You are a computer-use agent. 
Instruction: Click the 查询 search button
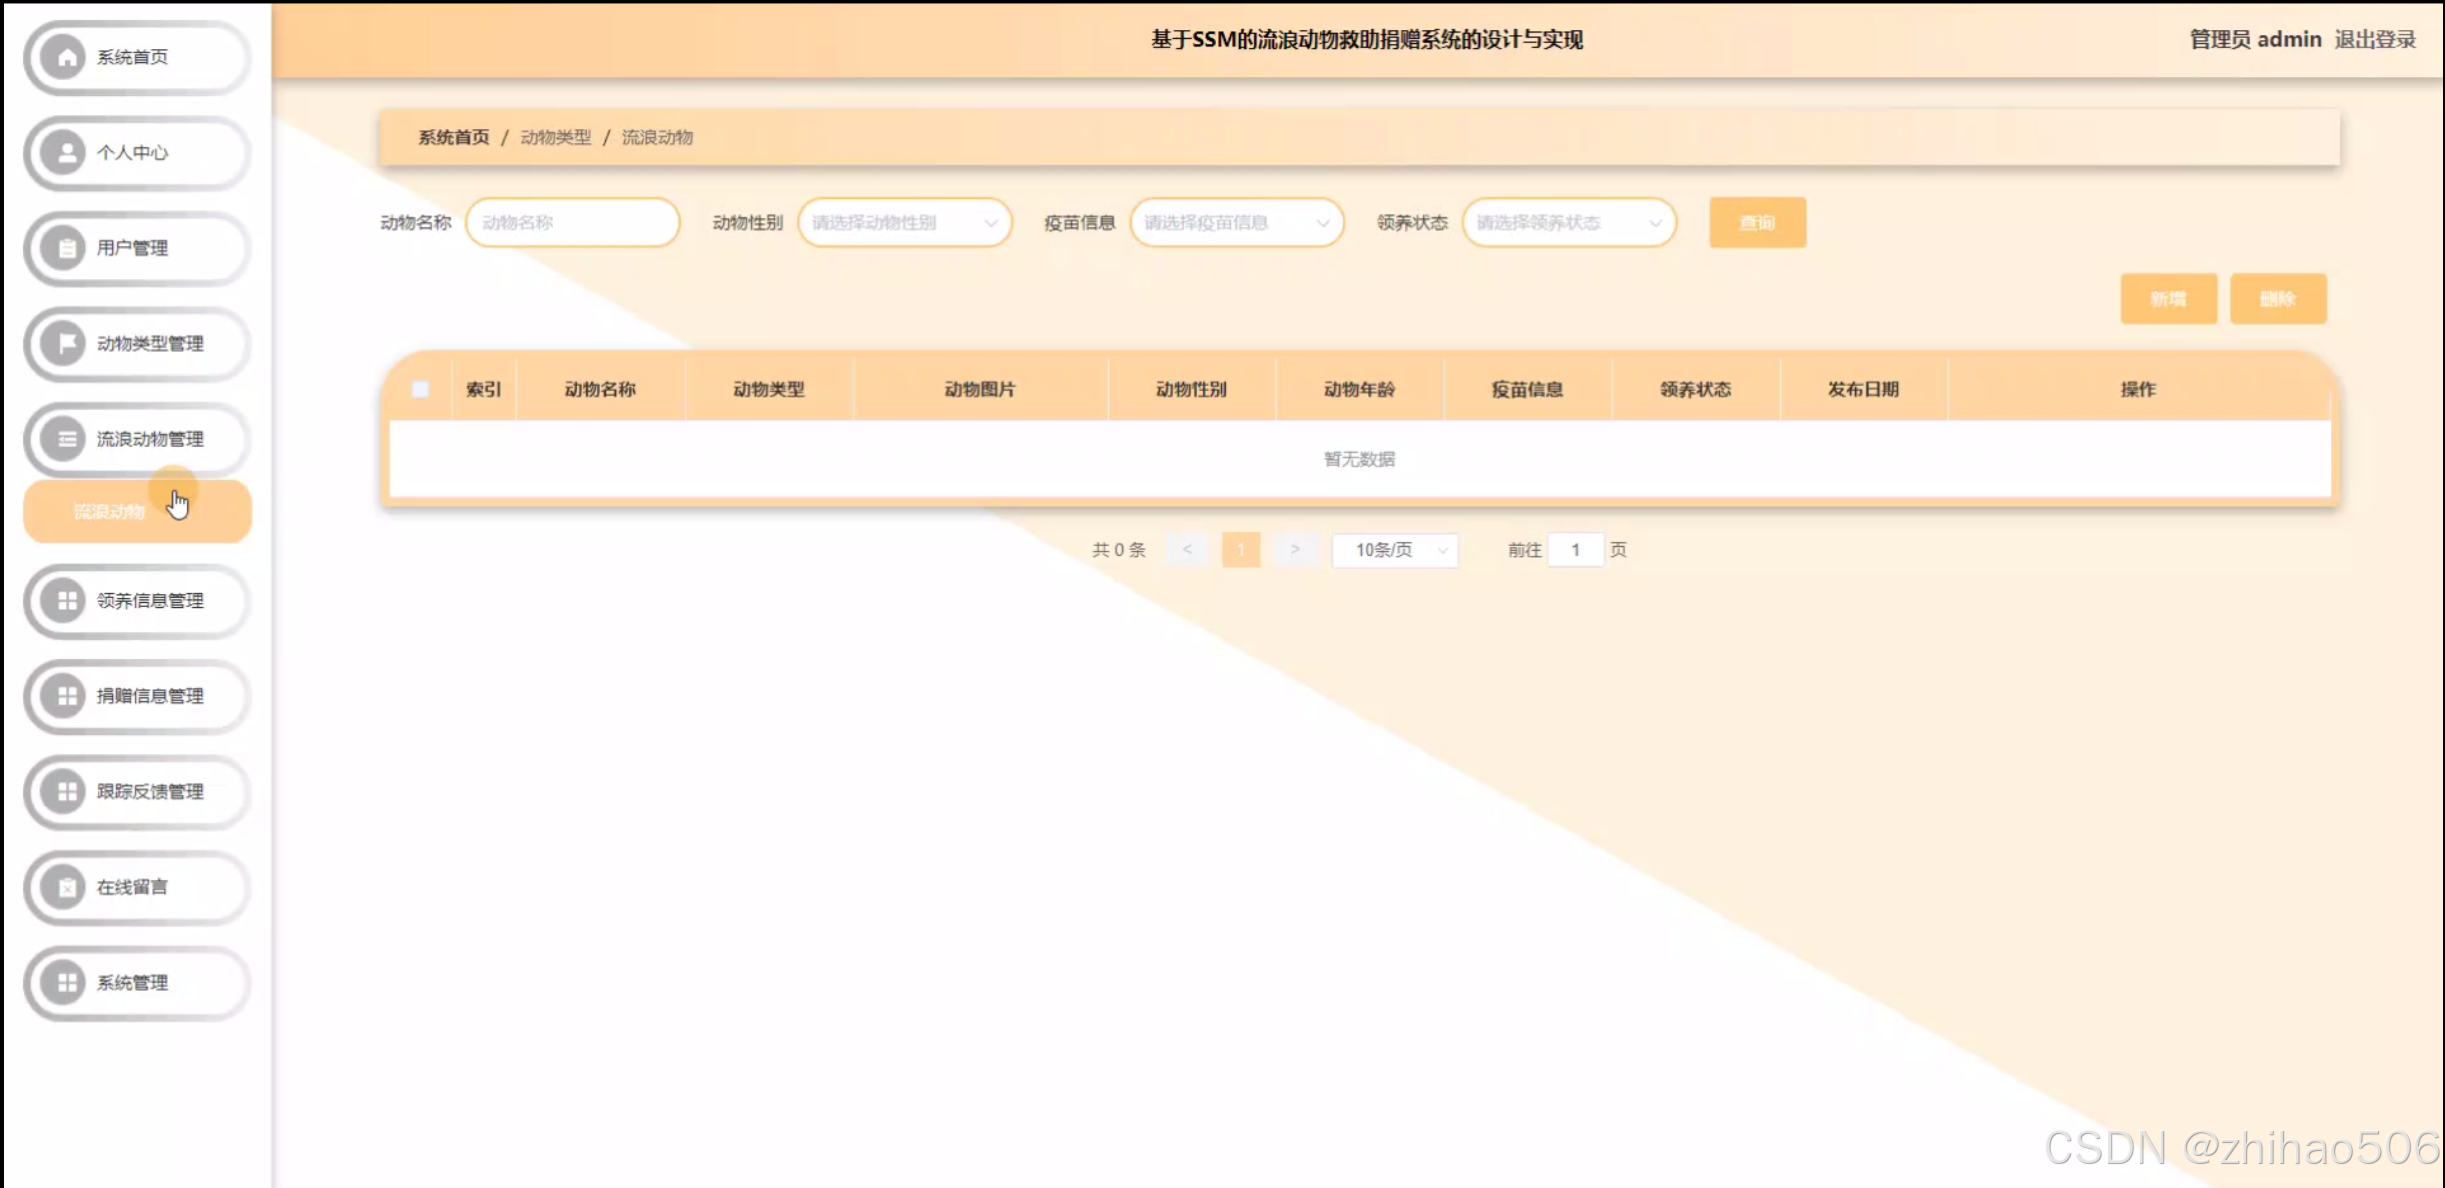pyautogui.click(x=1757, y=223)
